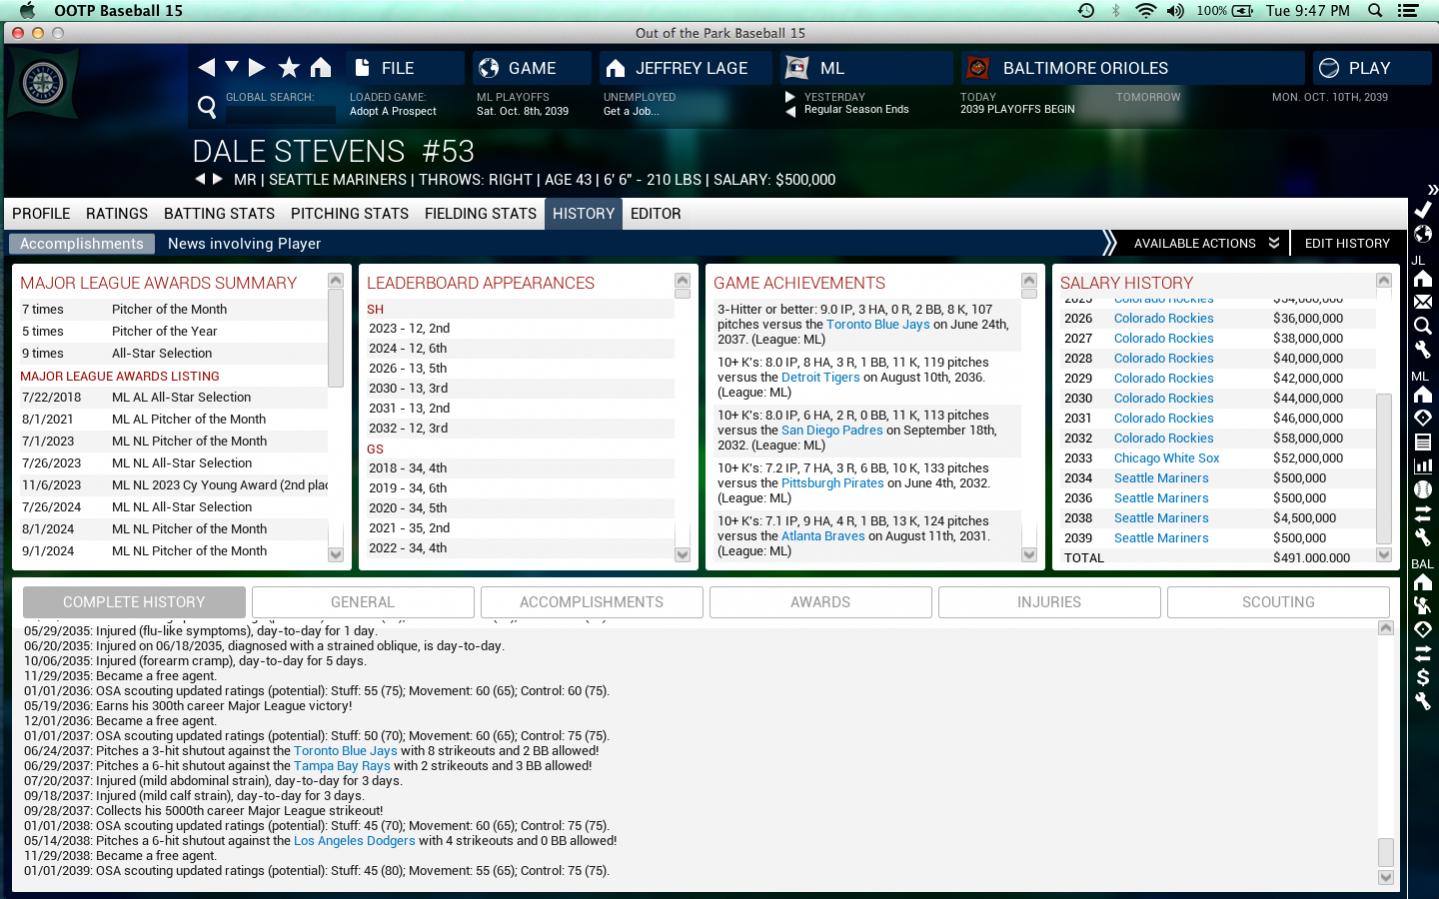Open the dollar sign finances icon in sidebar
Viewport: 1439px width, 899px height.
[1422, 678]
